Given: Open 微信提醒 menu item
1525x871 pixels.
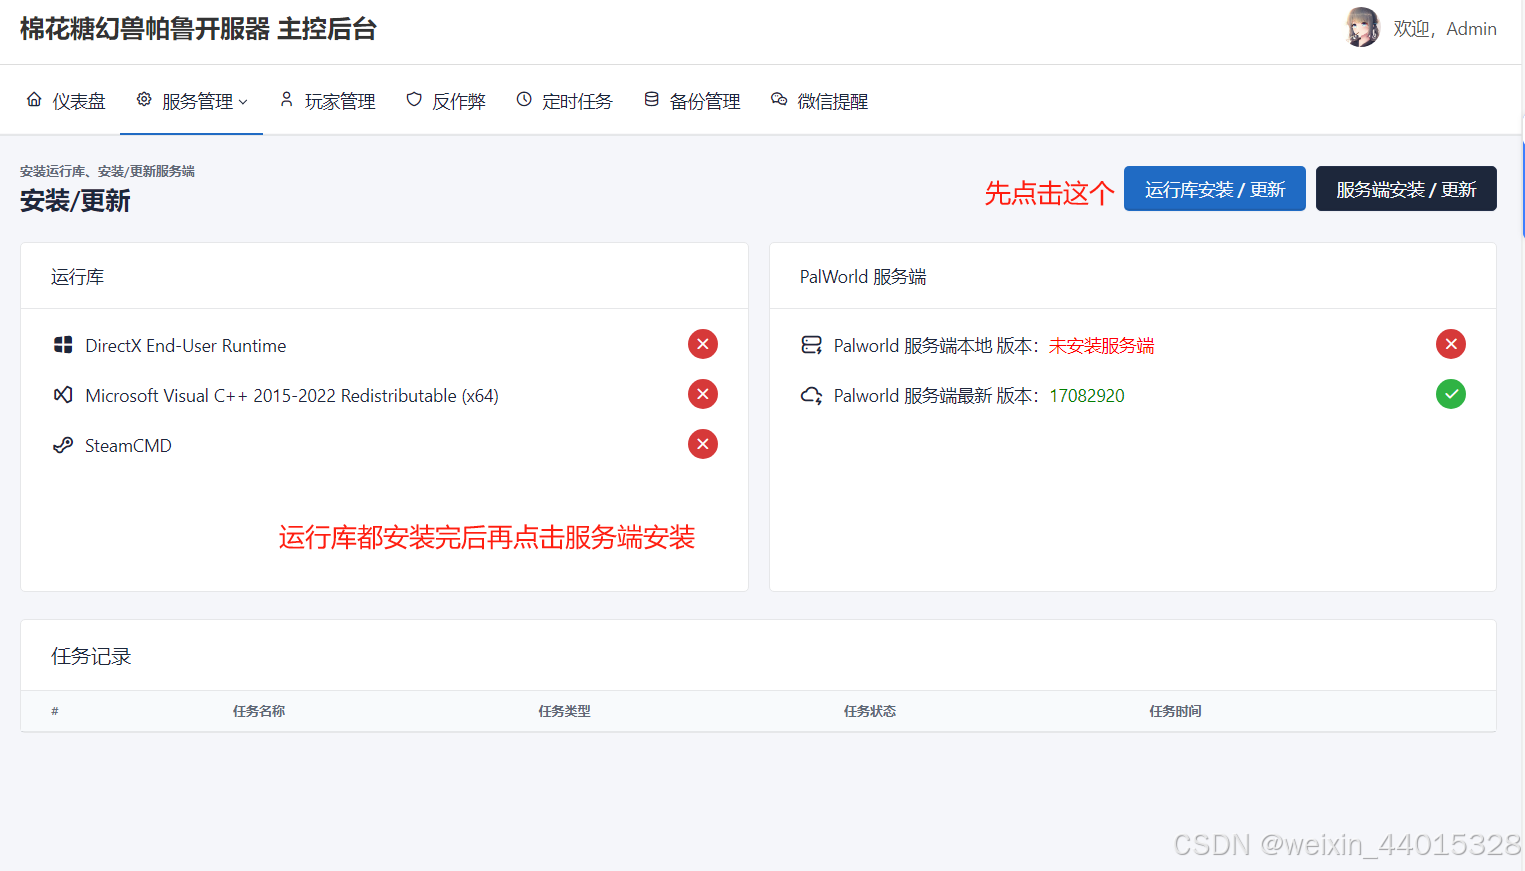Looking at the screenshot, I should coord(820,101).
